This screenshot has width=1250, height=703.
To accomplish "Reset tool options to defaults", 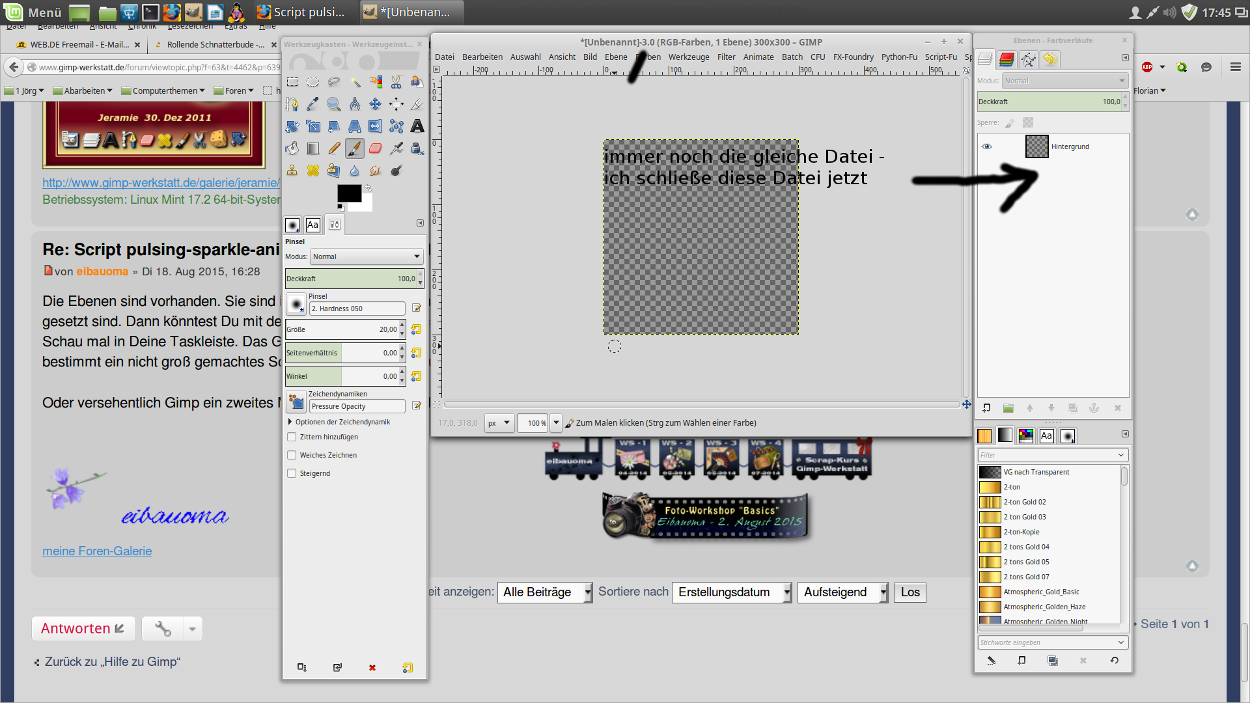I will 407,666.
